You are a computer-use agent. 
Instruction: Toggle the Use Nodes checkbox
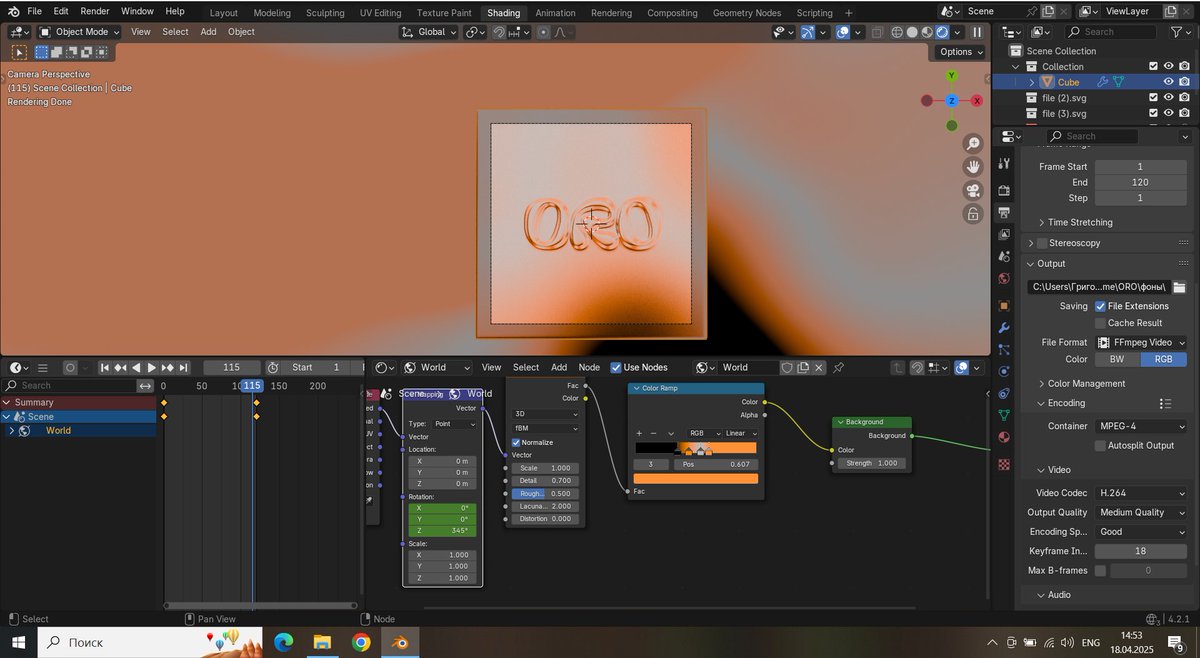tap(616, 368)
